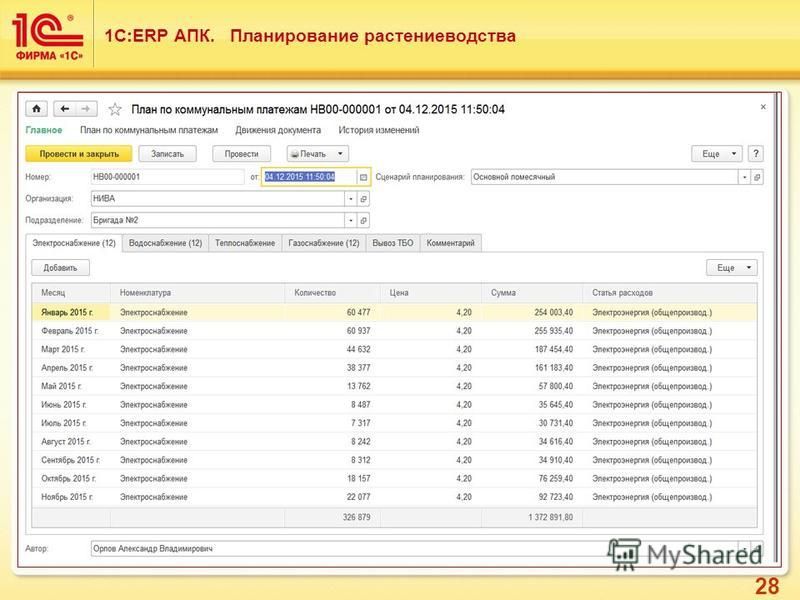This screenshot has height=600, width=800.
Task: Open the Организация НИВА record icon
Action: tap(363, 198)
